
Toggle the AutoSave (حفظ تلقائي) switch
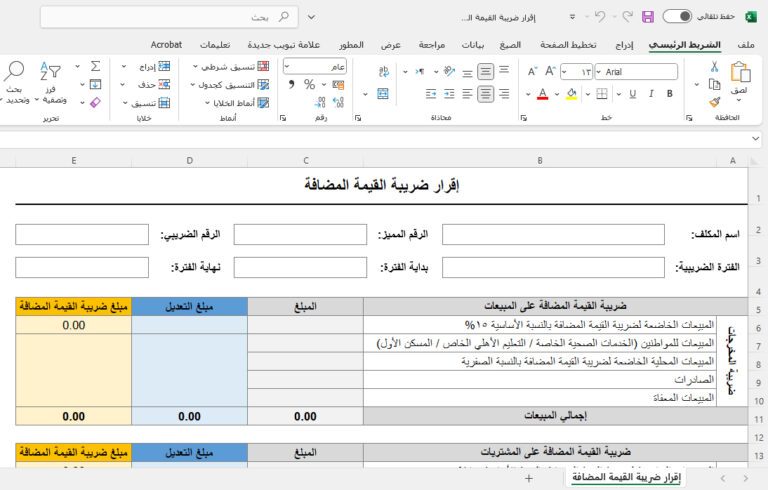point(677,17)
